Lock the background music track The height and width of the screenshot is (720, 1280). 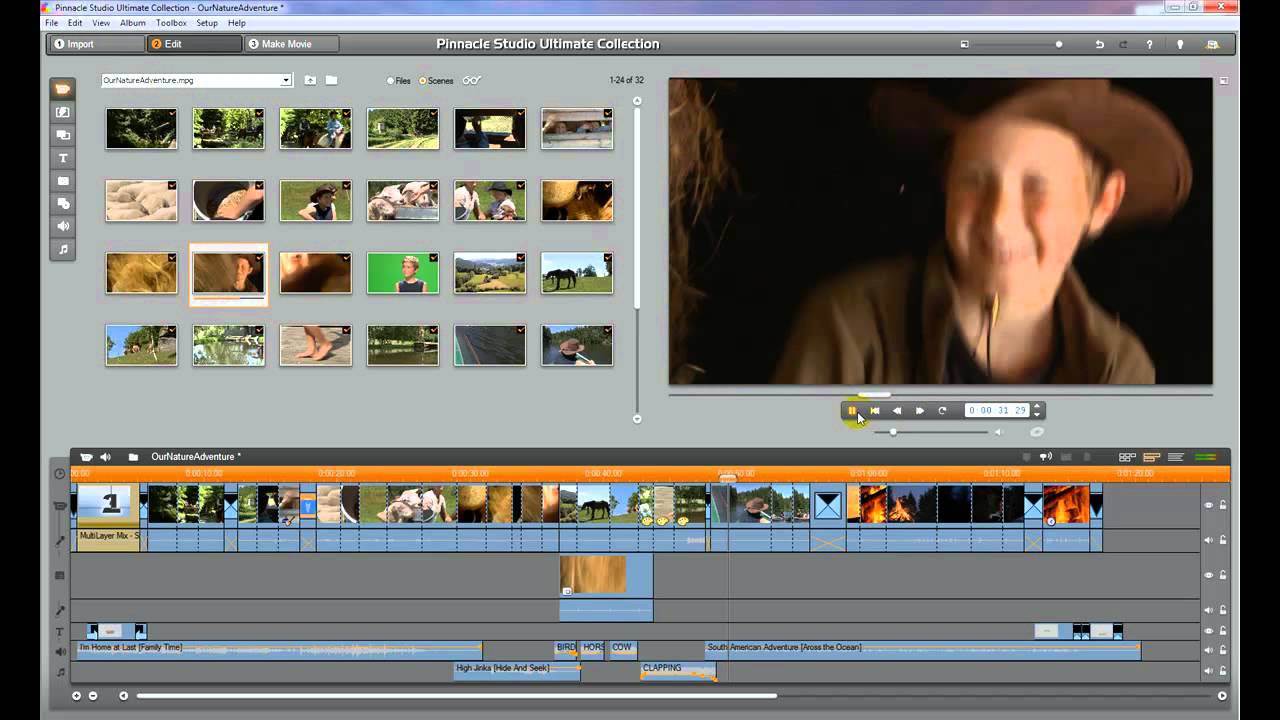pyautogui.click(x=1222, y=671)
